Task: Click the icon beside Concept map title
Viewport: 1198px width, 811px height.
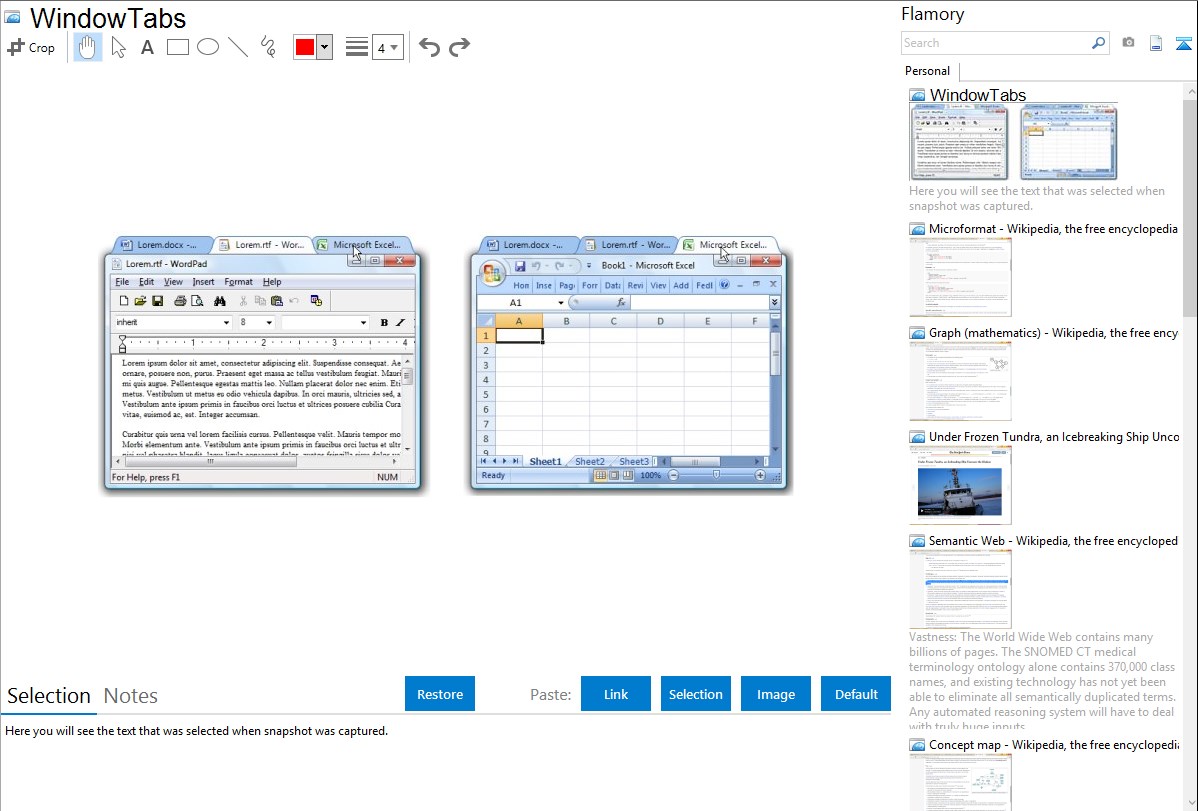Action: coord(917,745)
